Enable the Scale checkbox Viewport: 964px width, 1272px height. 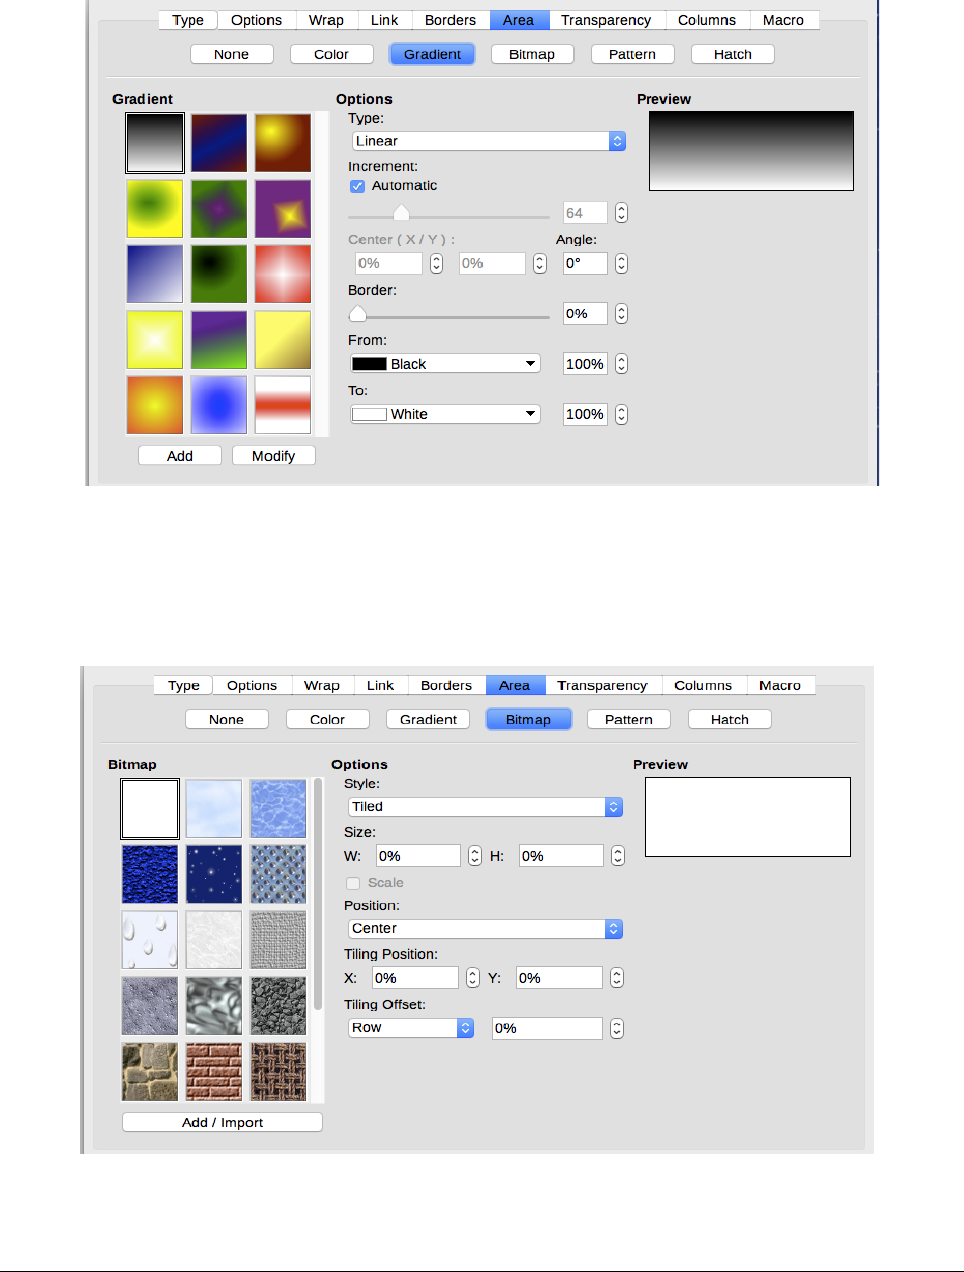coord(353,883)
